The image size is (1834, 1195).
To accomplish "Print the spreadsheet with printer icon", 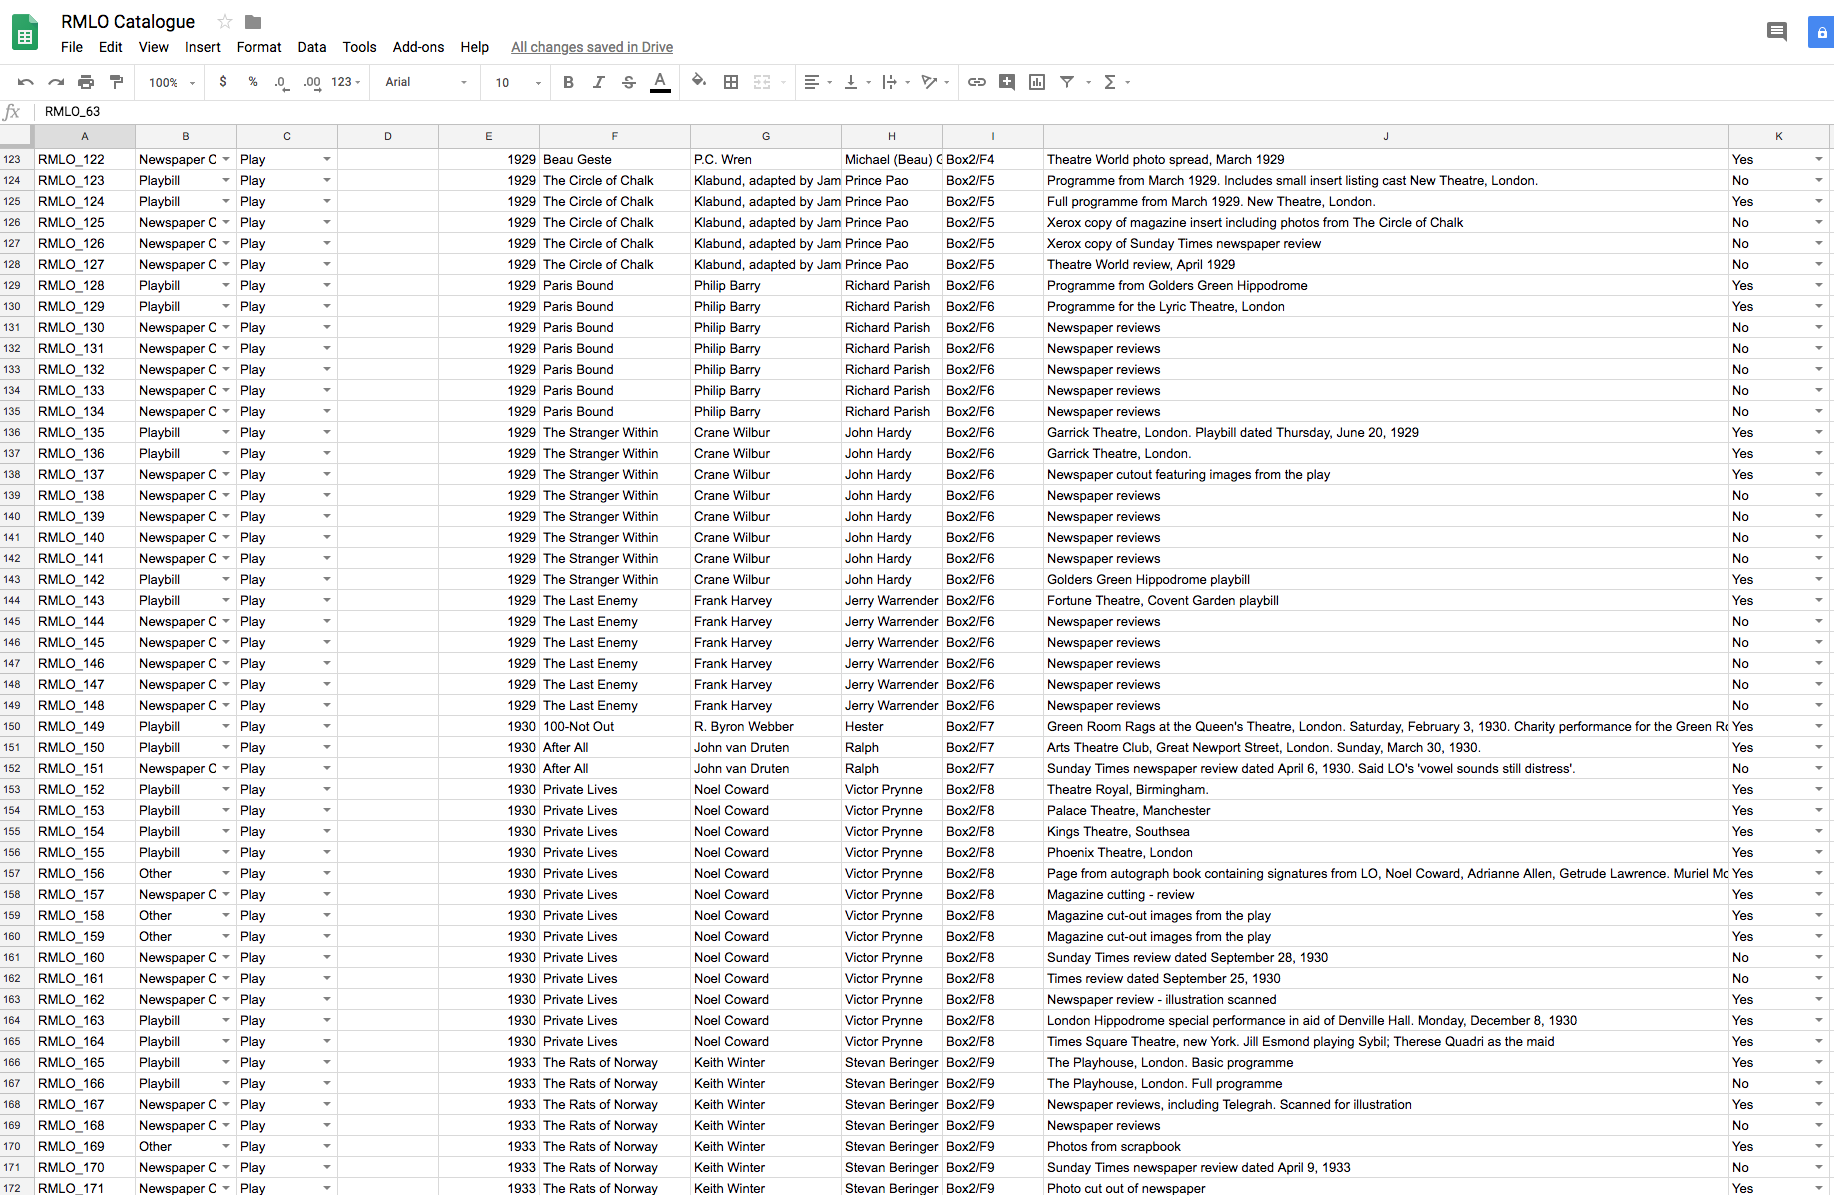I will (86, 82).
